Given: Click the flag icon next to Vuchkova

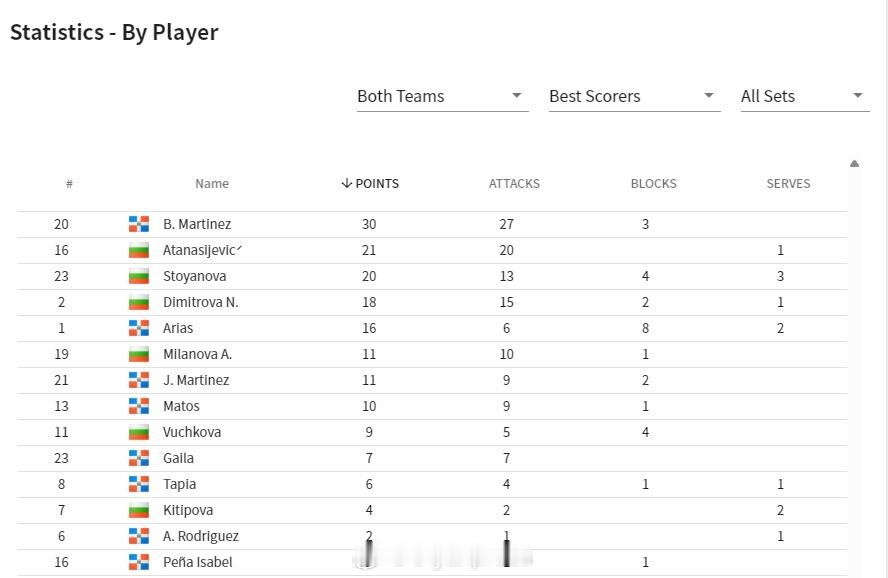Looking at the screenshot, I should click(x=139, y=433).
